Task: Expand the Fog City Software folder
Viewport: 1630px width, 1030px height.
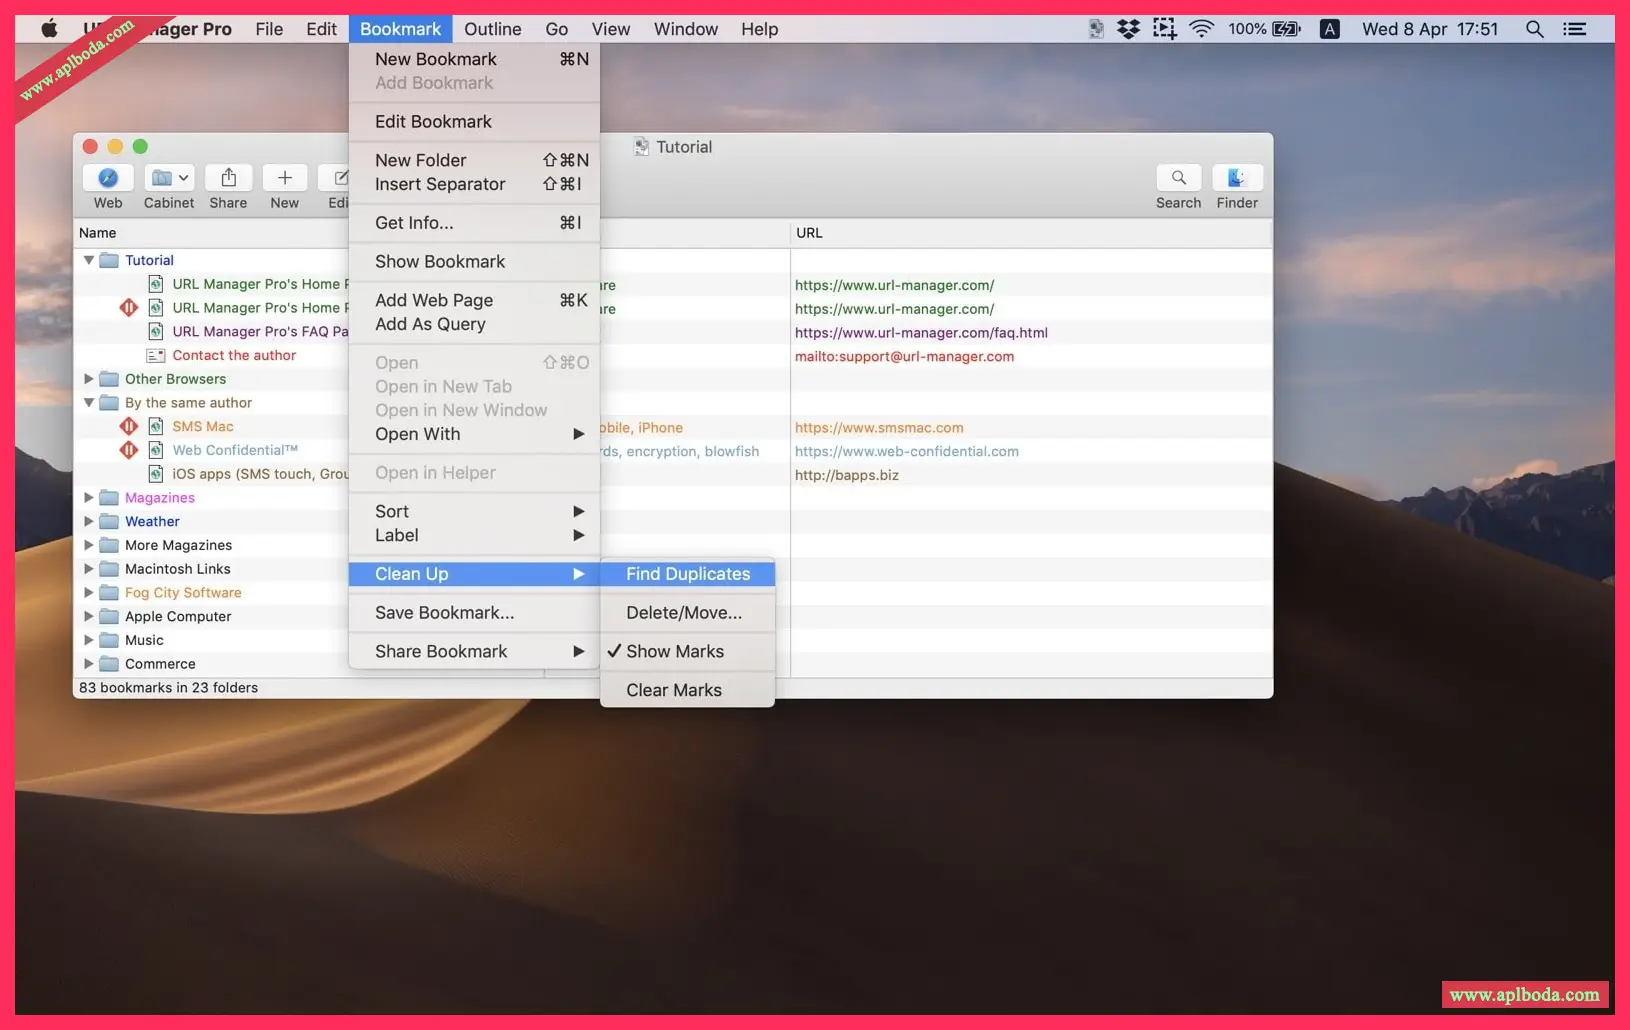Action: point(89,592)
